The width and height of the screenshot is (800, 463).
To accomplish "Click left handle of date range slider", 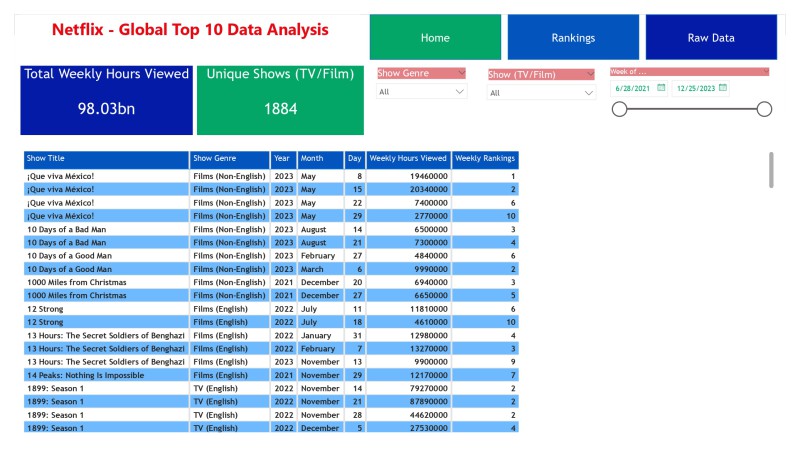I will pyautogui.click(x=619, y=109).
